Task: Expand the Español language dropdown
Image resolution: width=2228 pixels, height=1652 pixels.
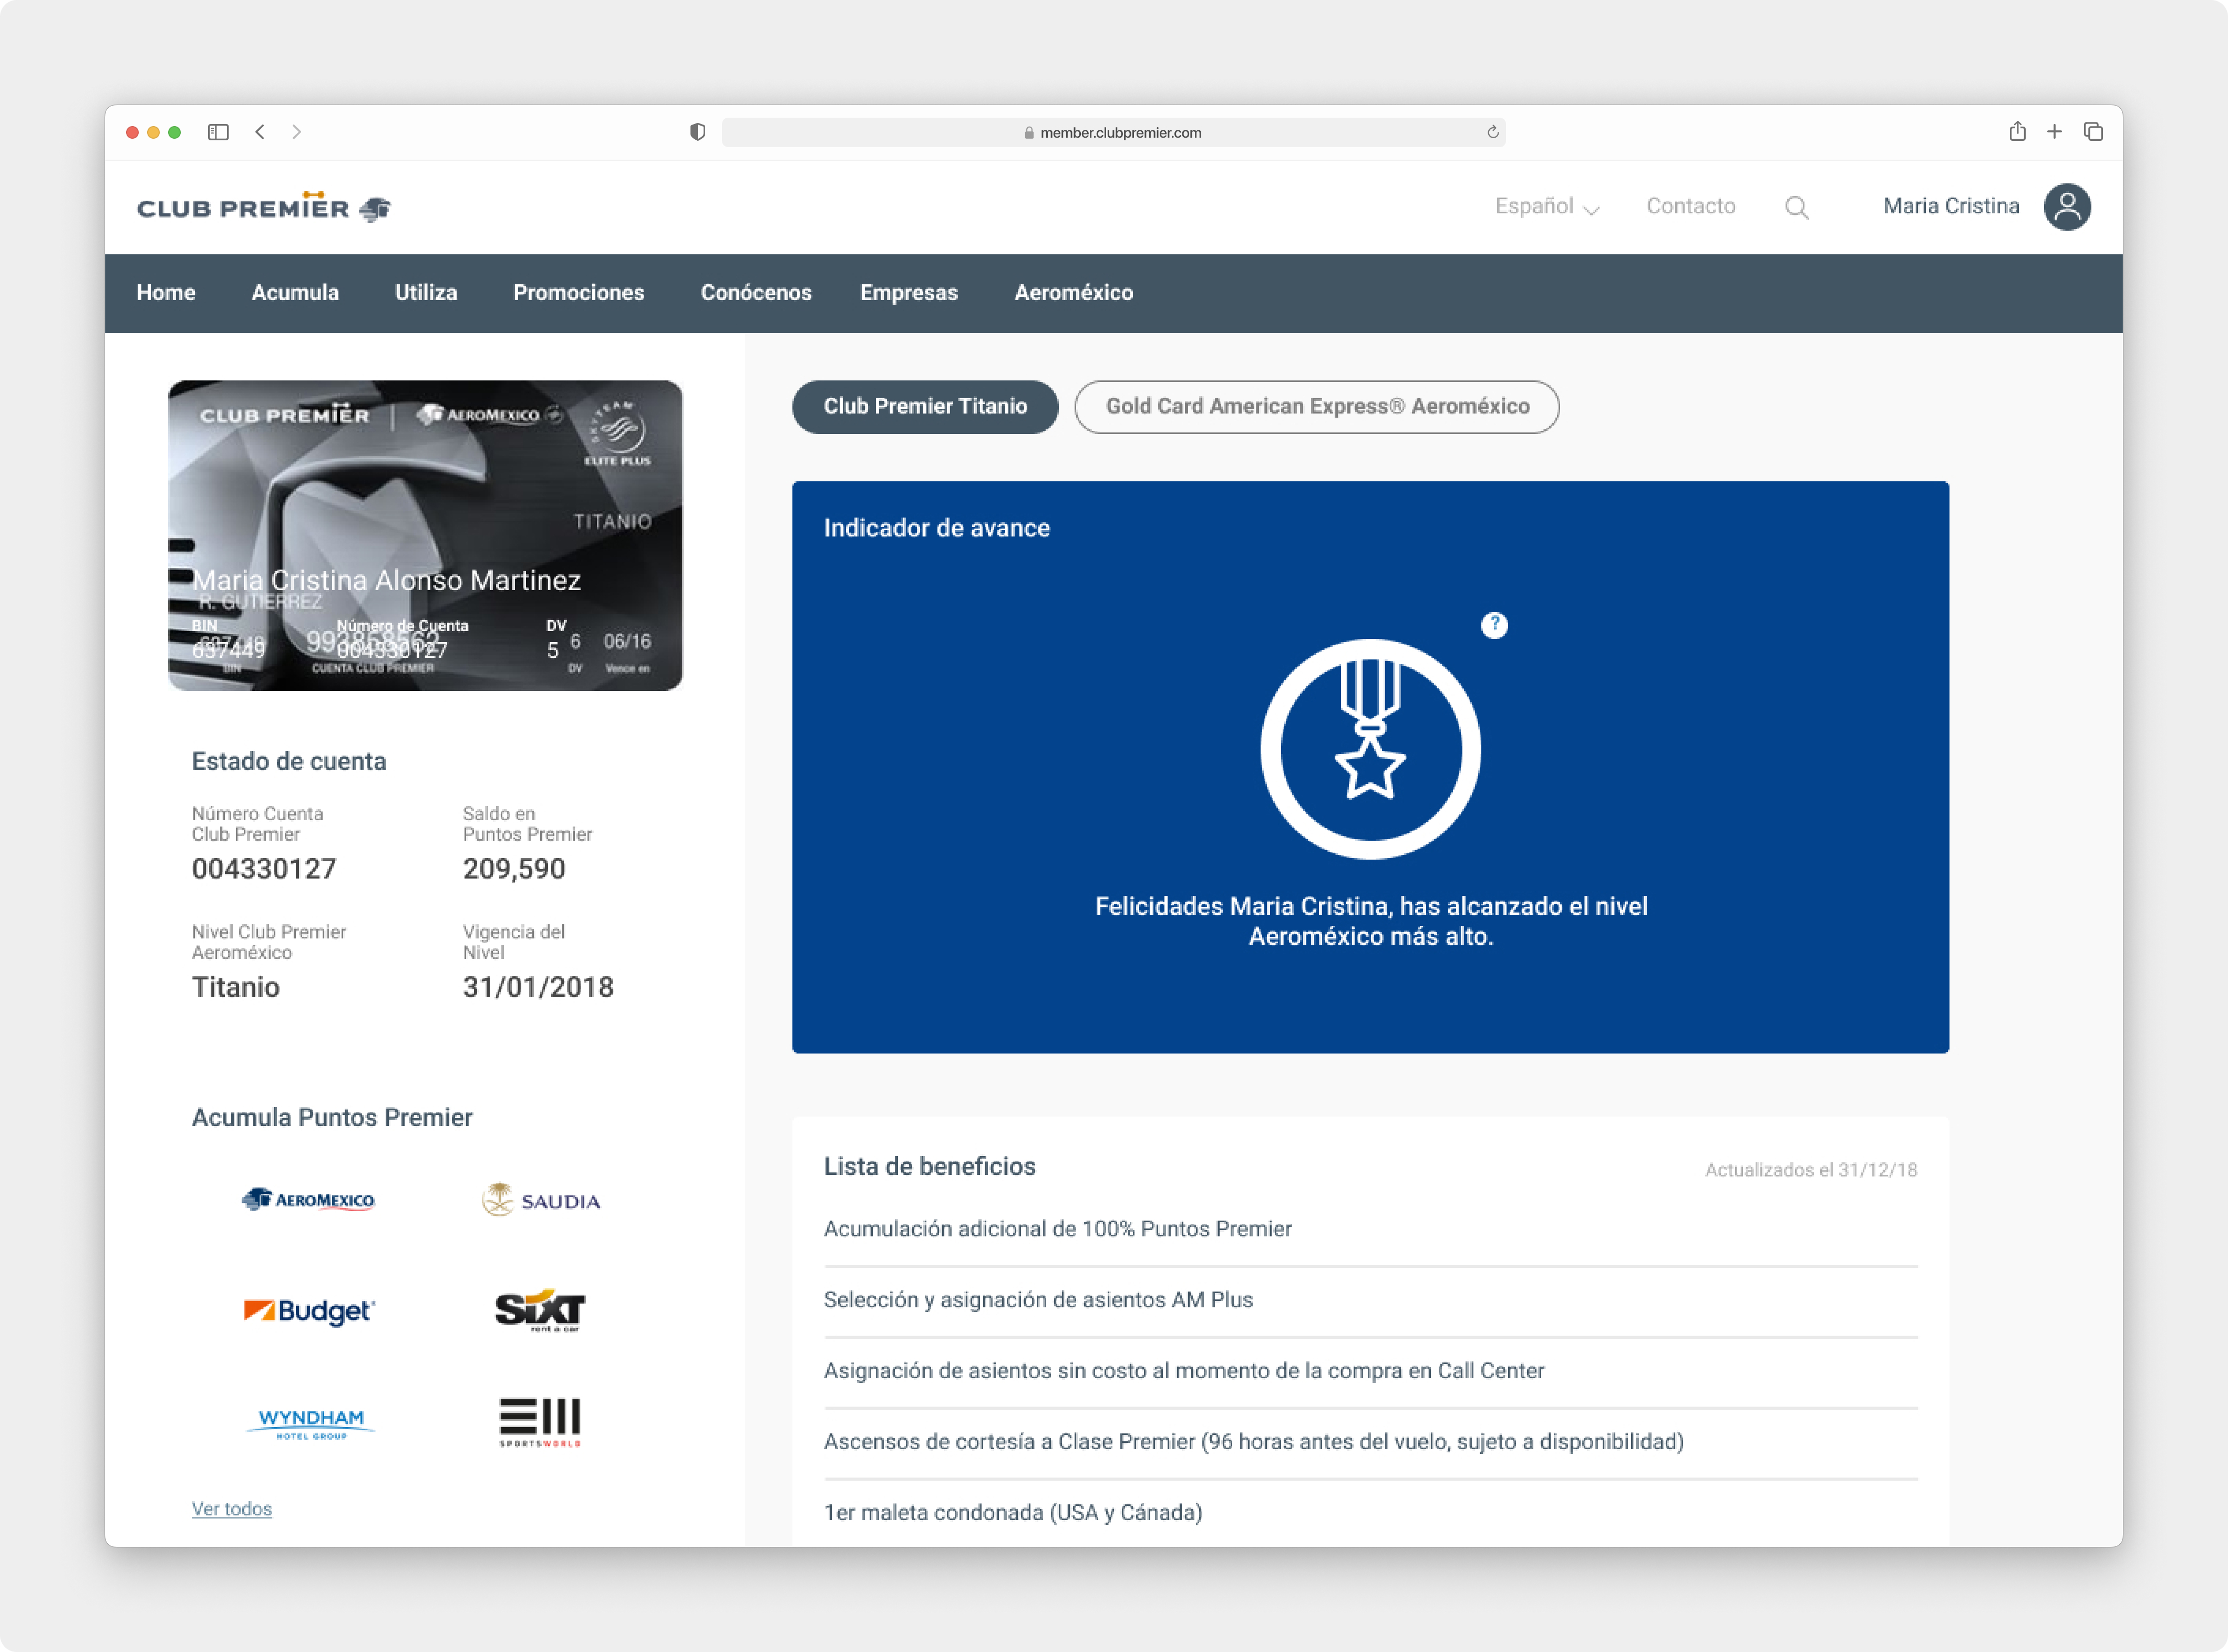Action: 1547,206
